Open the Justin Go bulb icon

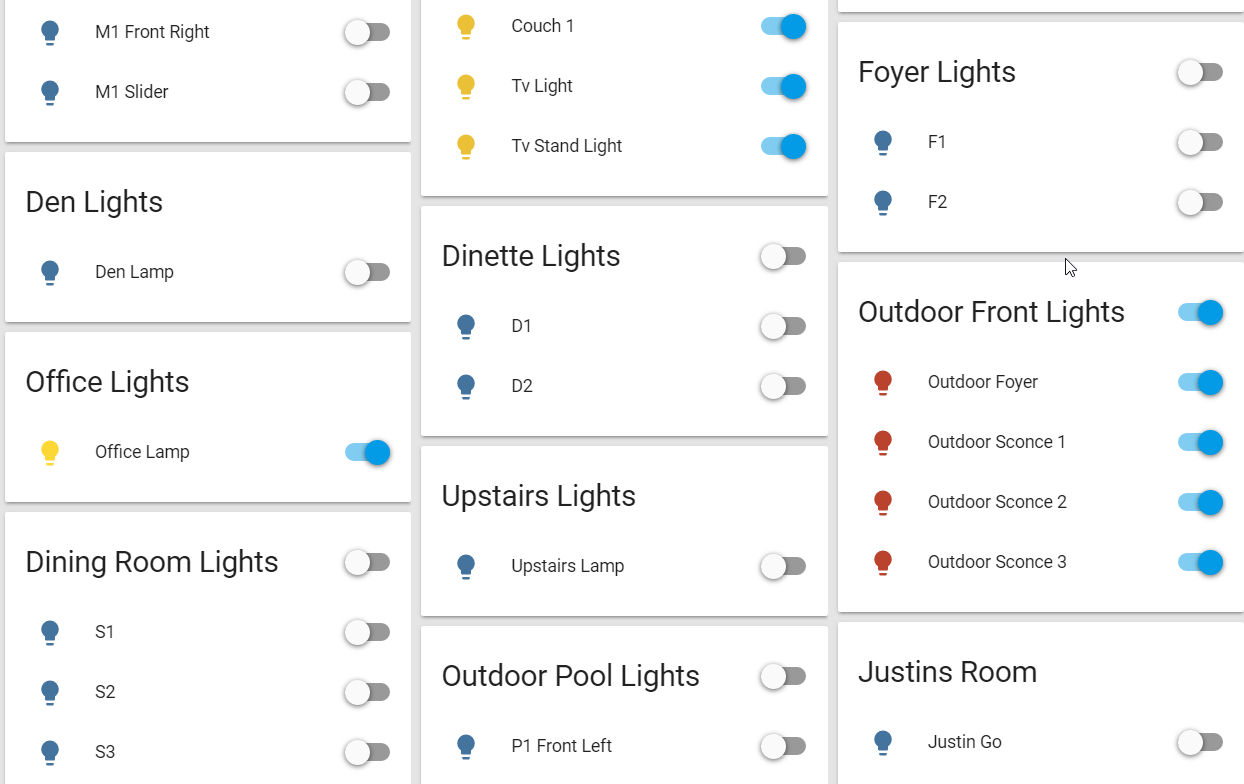[883, 742]
